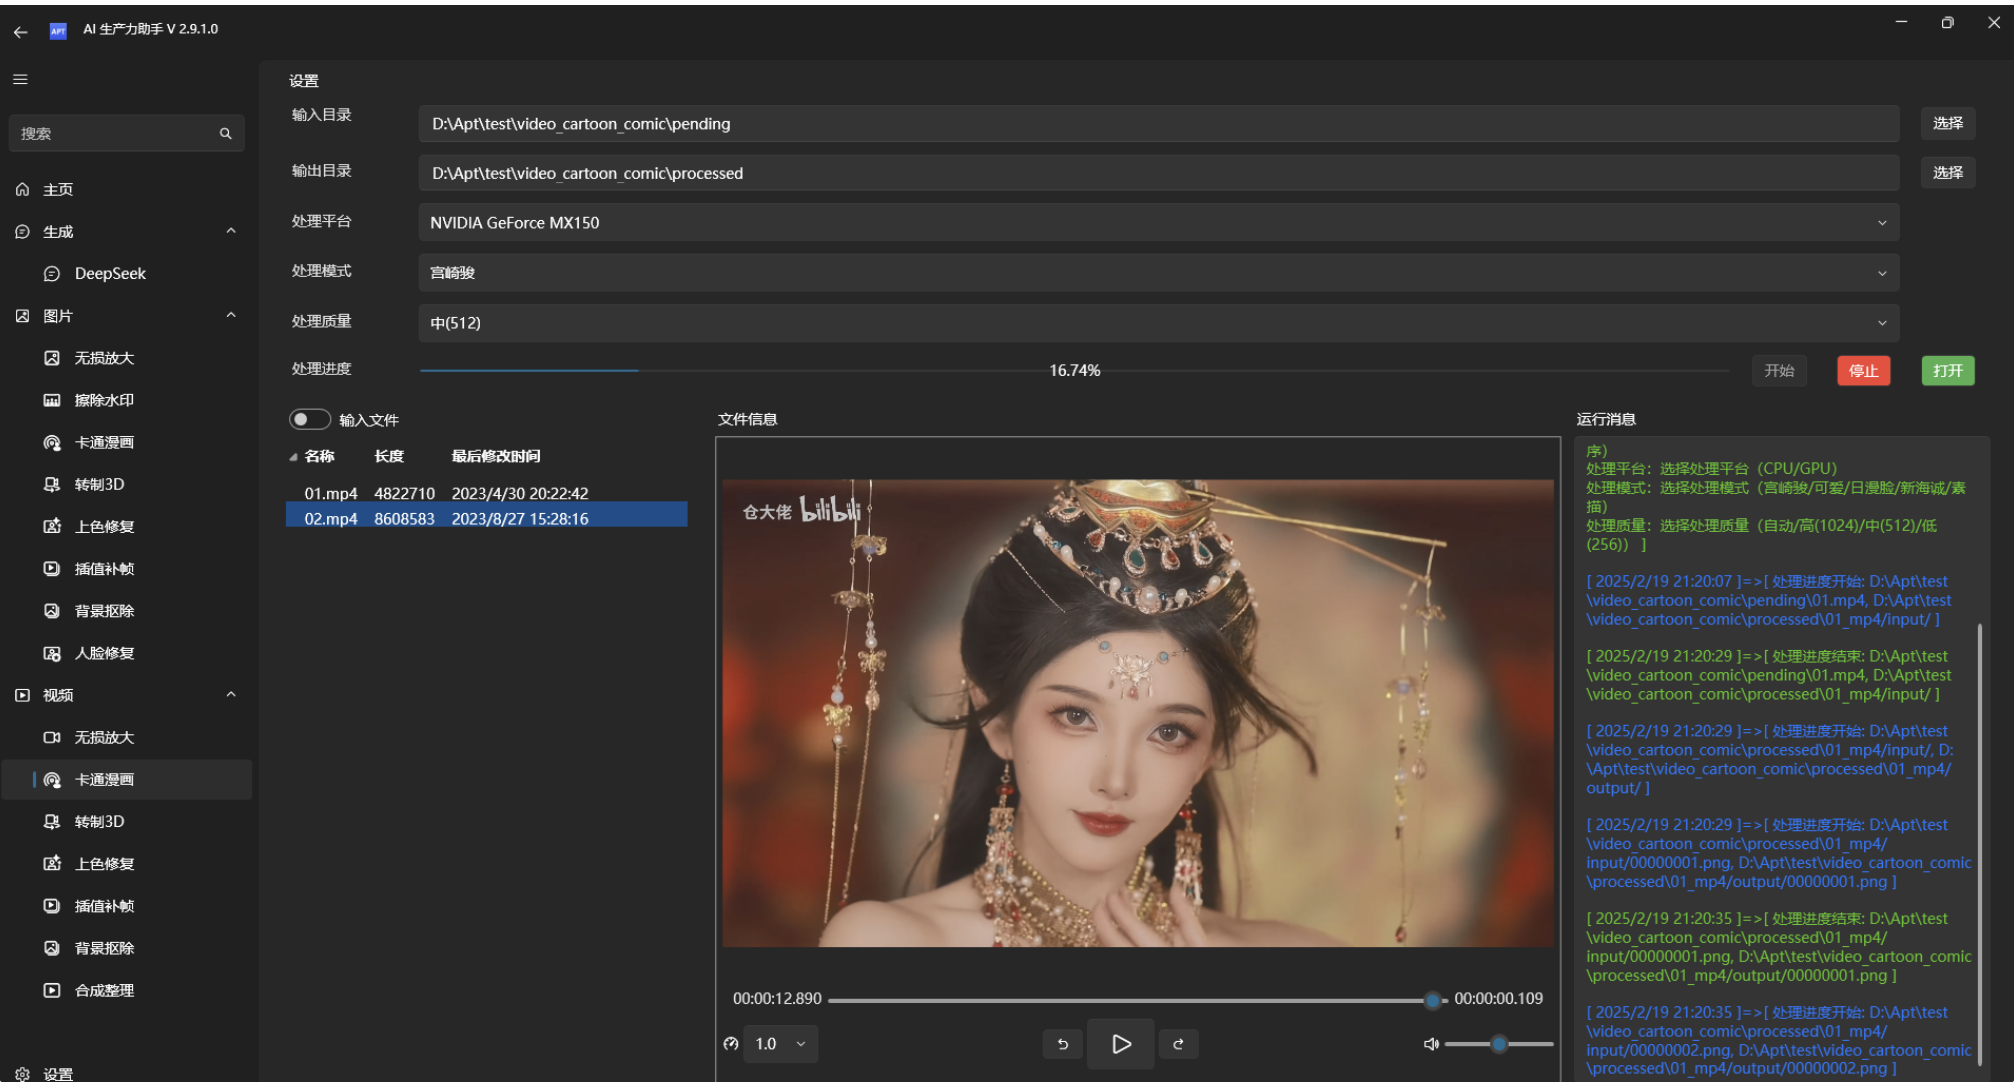The image size is (2014, 1082).
Task: Mute using the speaker volume icon
Action: pyautogui.click(x=1431, y=1044)
